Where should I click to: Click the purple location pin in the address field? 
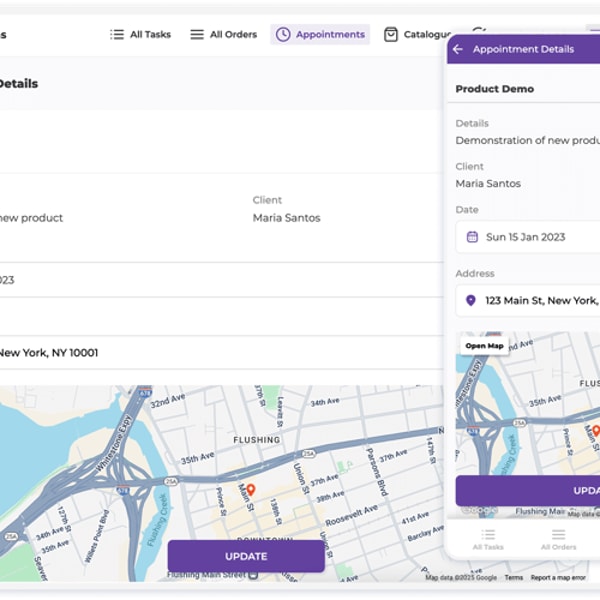[471, 300]
